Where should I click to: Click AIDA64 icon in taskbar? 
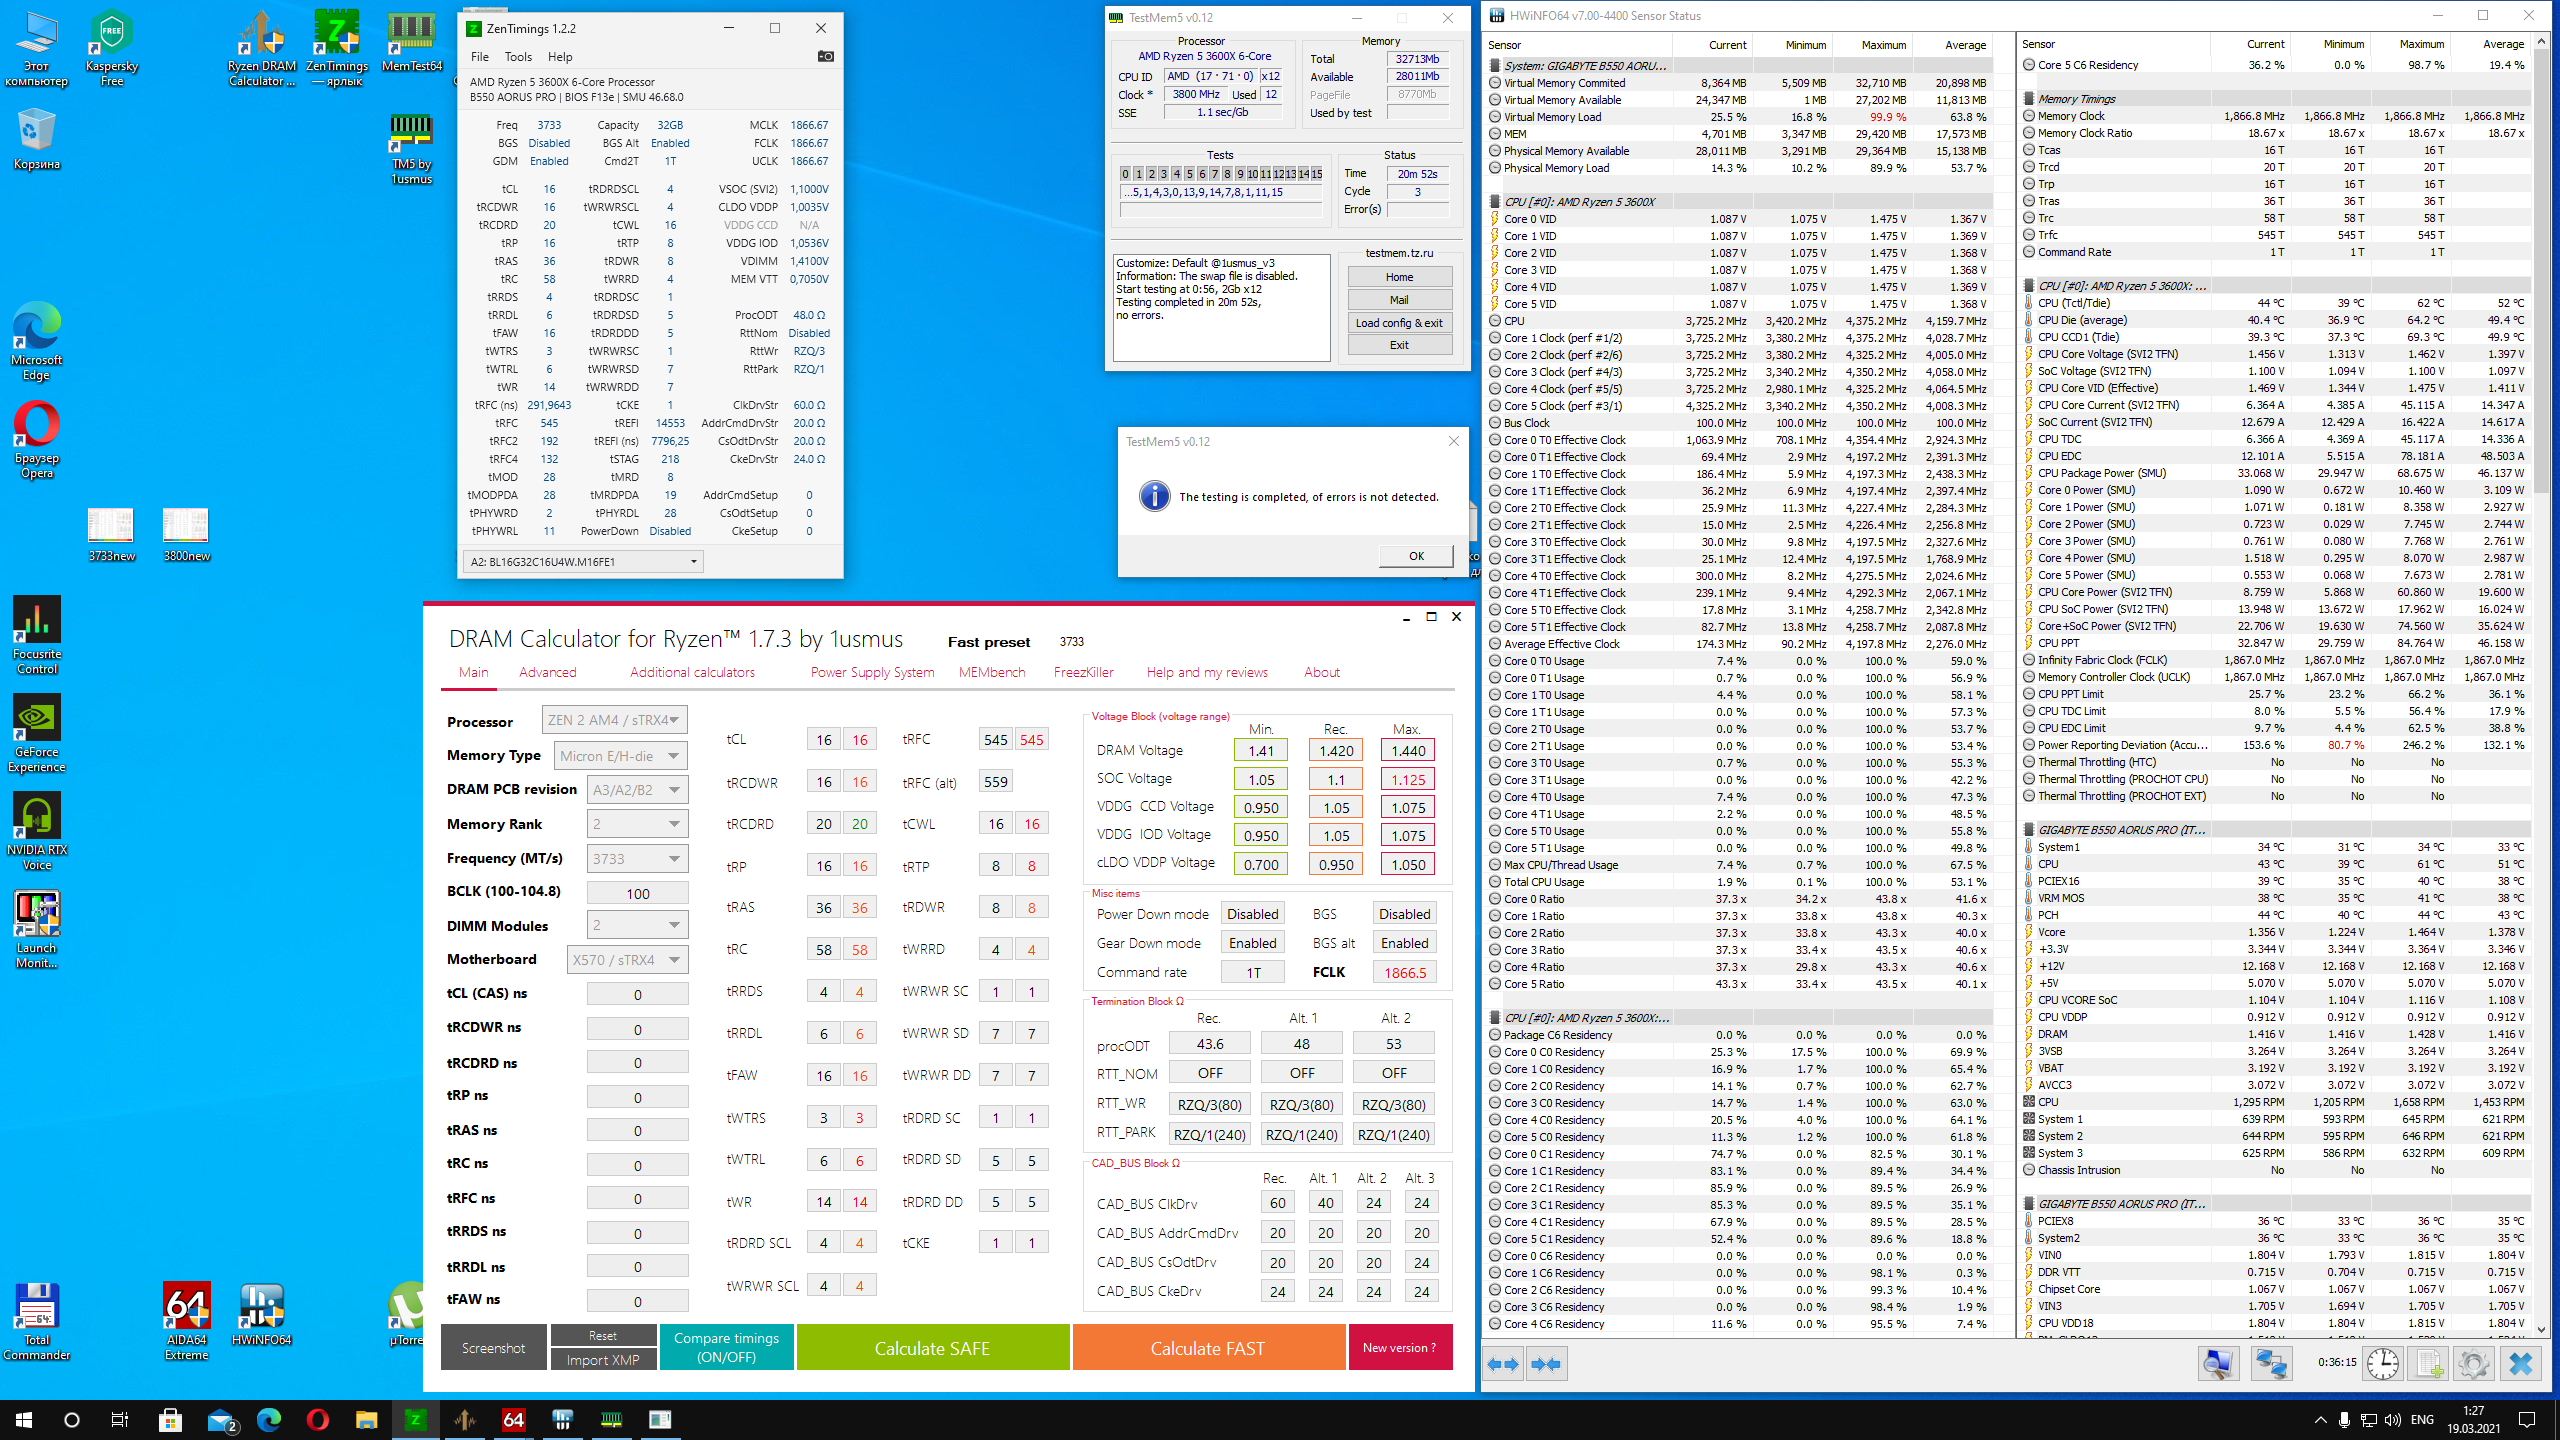coord(513,1419)
